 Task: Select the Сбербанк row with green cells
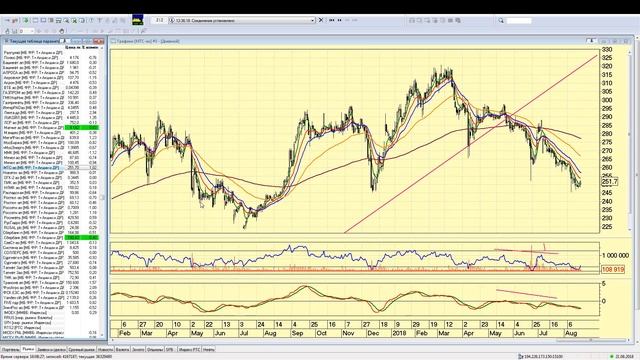coord(51,238)
